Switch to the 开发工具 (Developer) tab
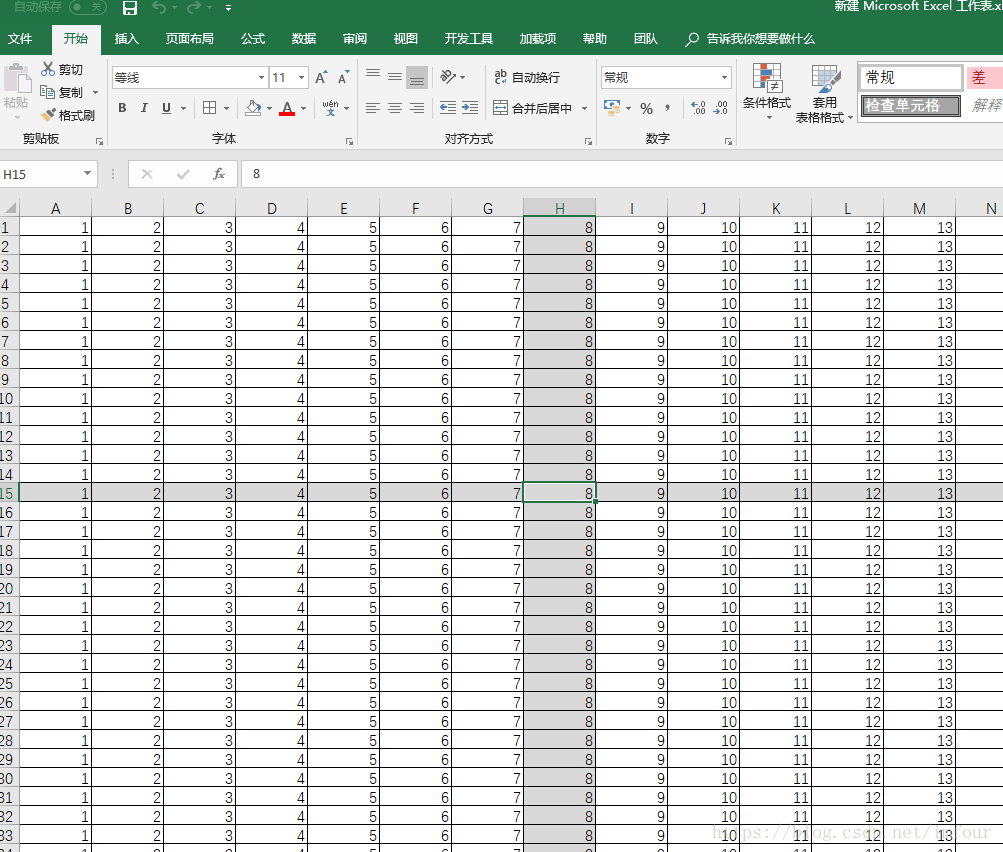1003x852 pixels. click(469, 39)
